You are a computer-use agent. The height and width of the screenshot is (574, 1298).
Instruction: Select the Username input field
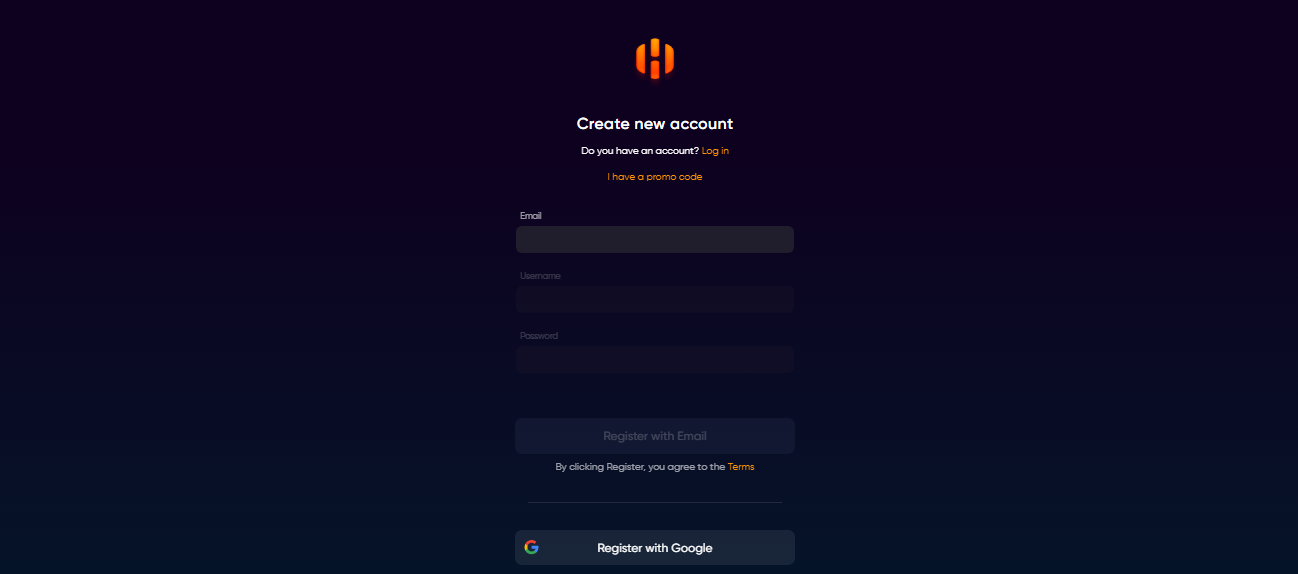pyautogui.click(x=655, y=300)
